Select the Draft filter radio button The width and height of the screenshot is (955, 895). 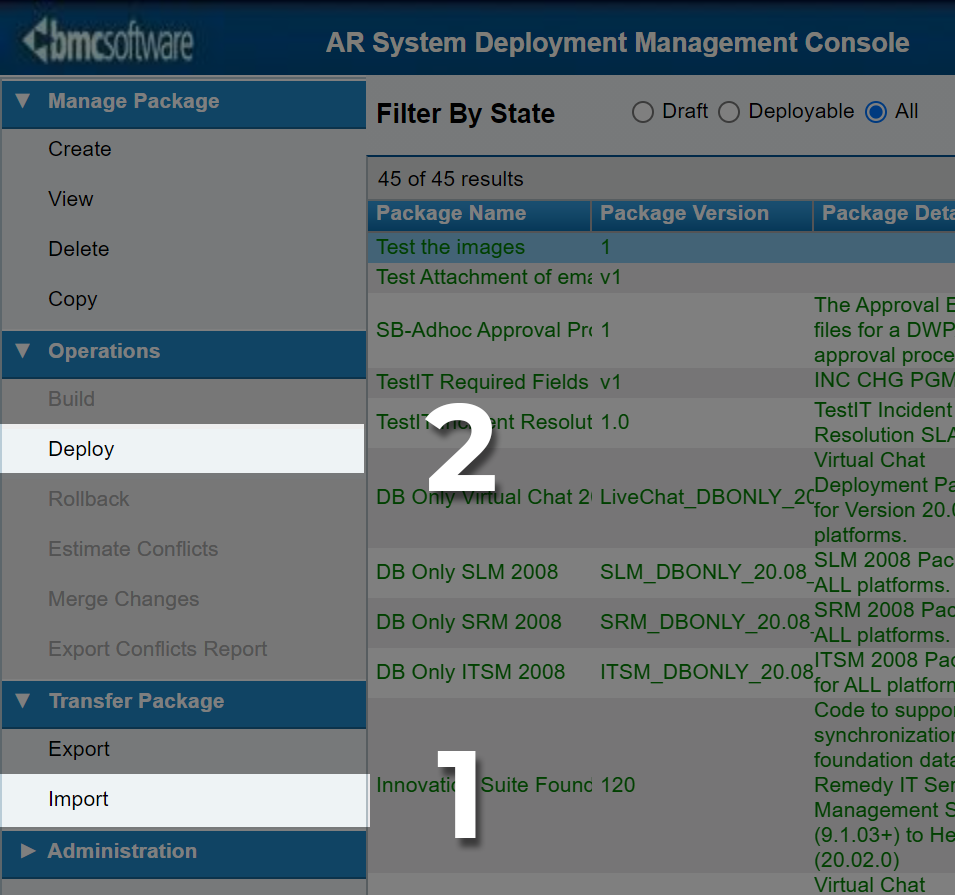tap(643, 112)
